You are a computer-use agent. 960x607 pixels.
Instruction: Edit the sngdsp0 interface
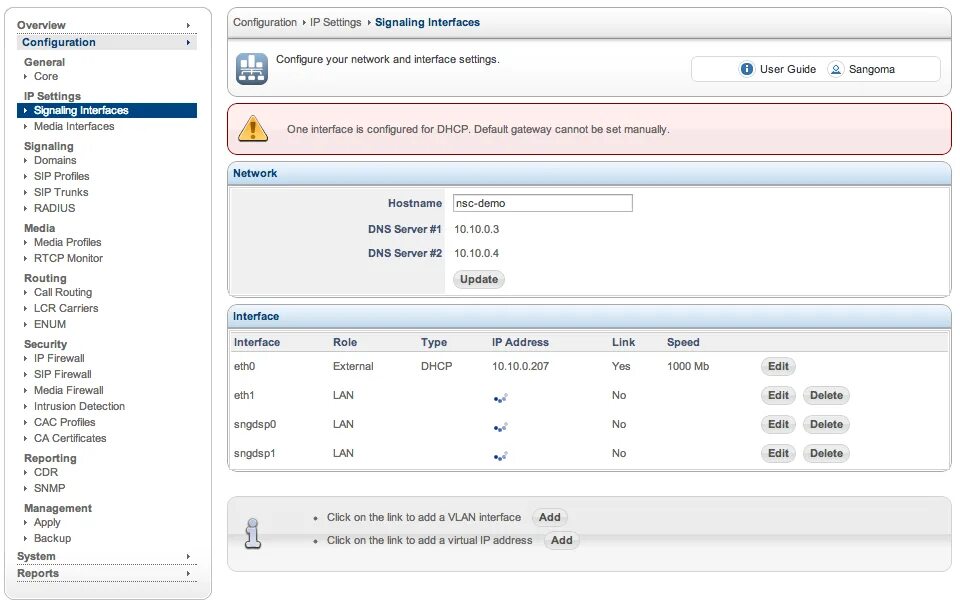(x=778, y=424)
